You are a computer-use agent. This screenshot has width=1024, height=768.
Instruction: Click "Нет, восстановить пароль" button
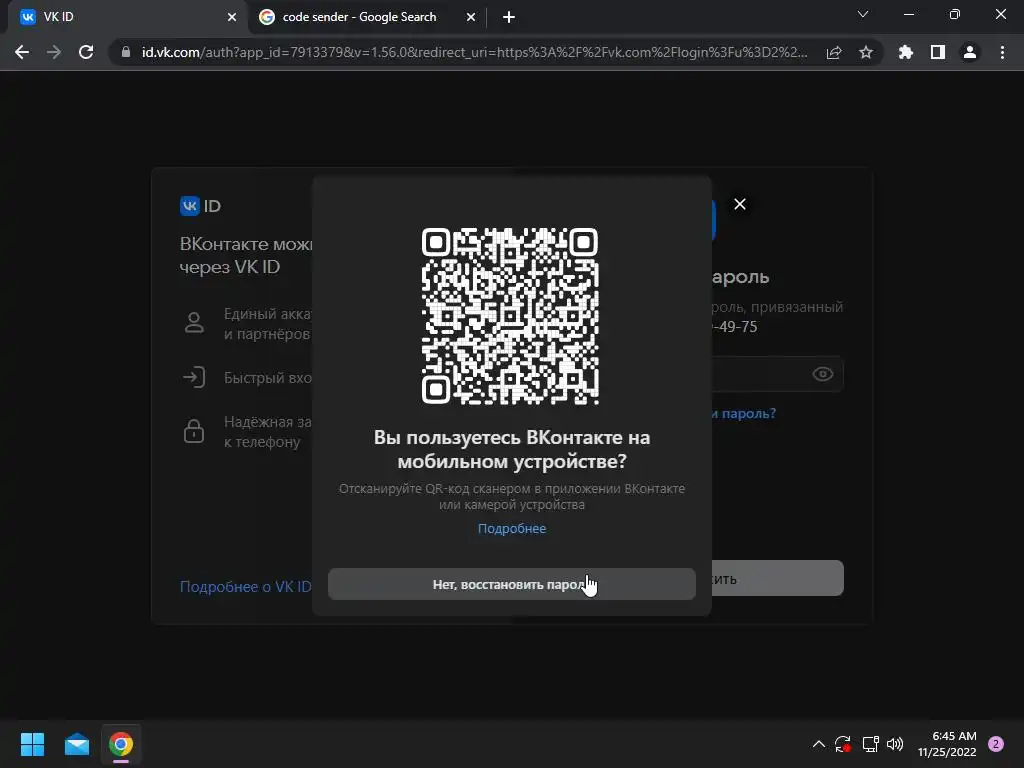[x=511, y=584]
